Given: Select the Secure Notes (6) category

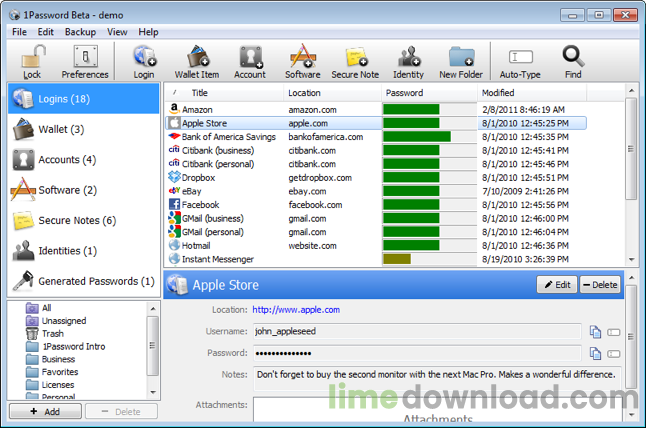Looking at the screenshot, I should coord(76,220).
